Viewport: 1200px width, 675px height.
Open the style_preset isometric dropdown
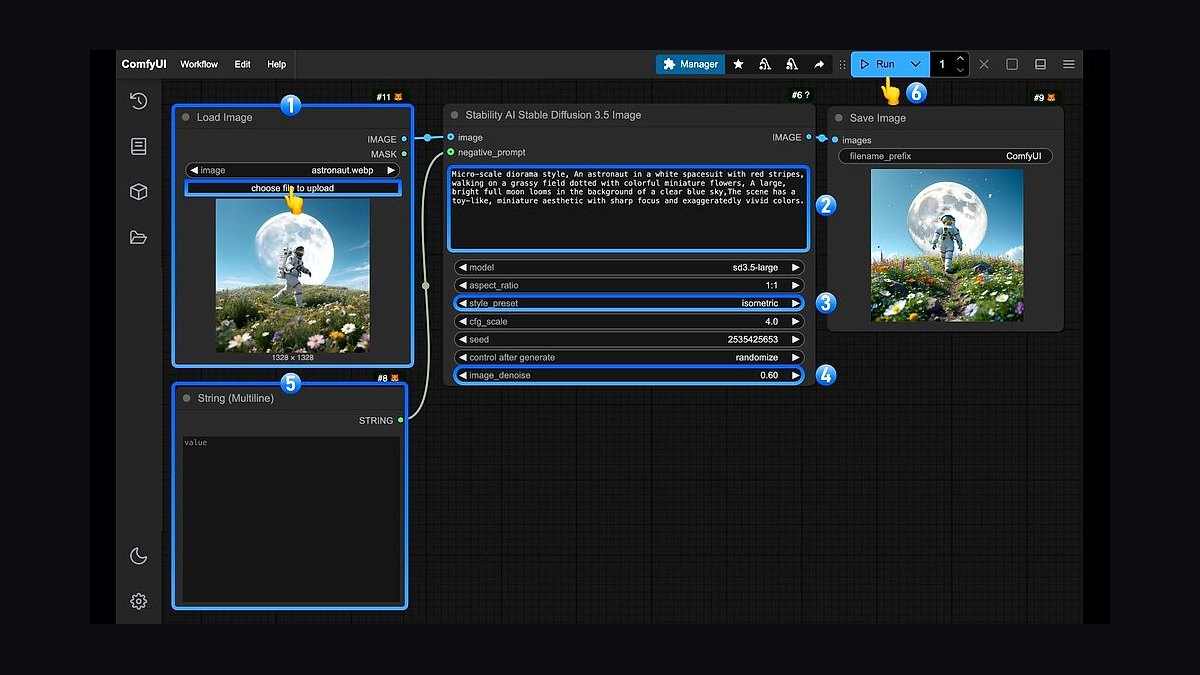coord(629,303)
